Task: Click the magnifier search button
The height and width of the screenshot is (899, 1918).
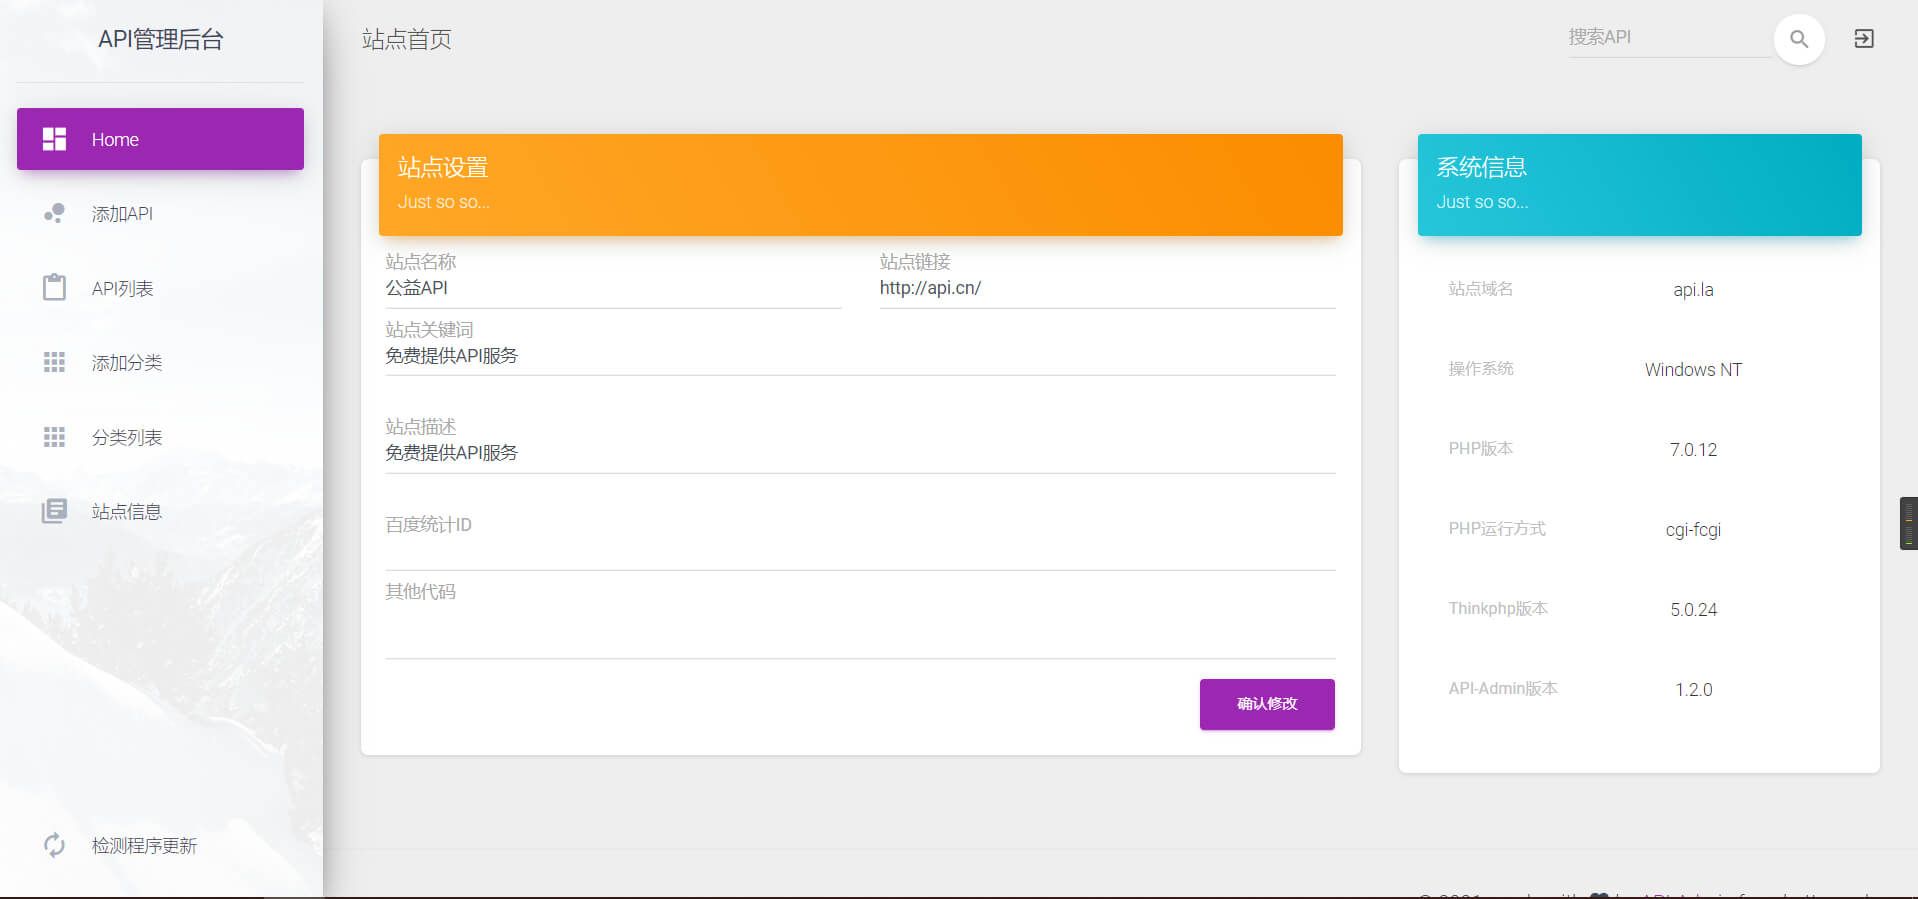Action: [x=1798, y=39]
